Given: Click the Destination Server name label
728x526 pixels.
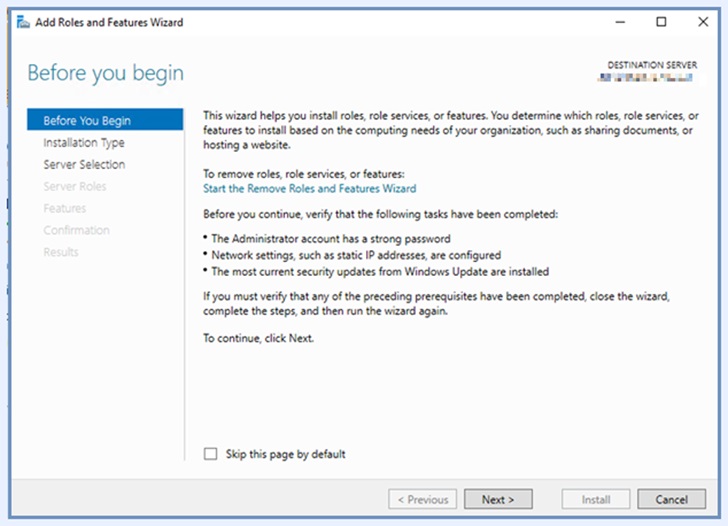Looking at the screenshot, I should pos(654,77).
